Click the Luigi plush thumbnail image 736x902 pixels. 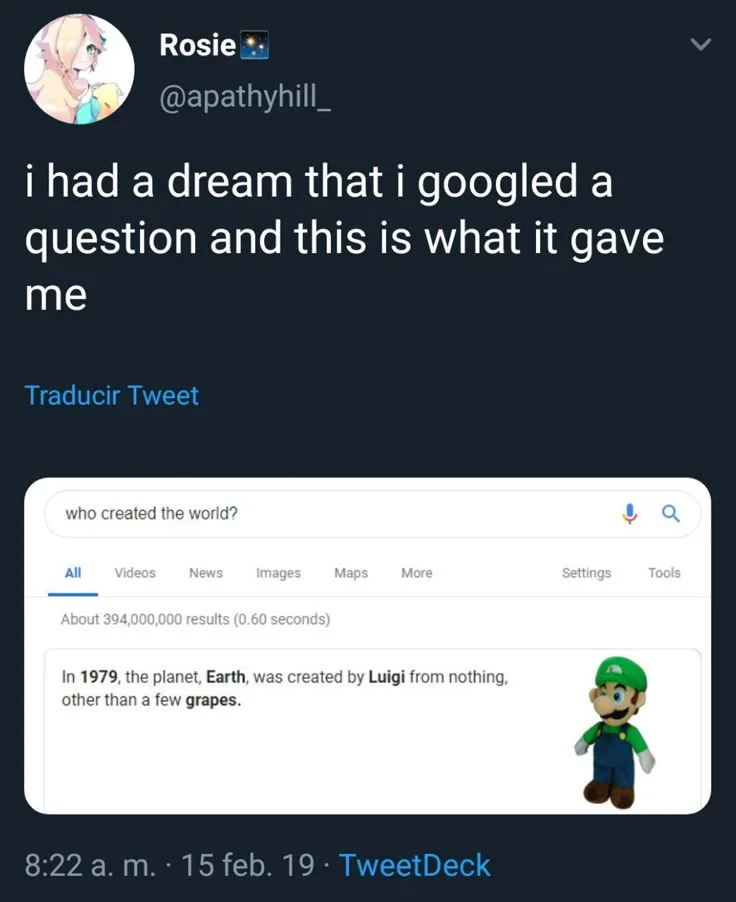click(616, 732)
